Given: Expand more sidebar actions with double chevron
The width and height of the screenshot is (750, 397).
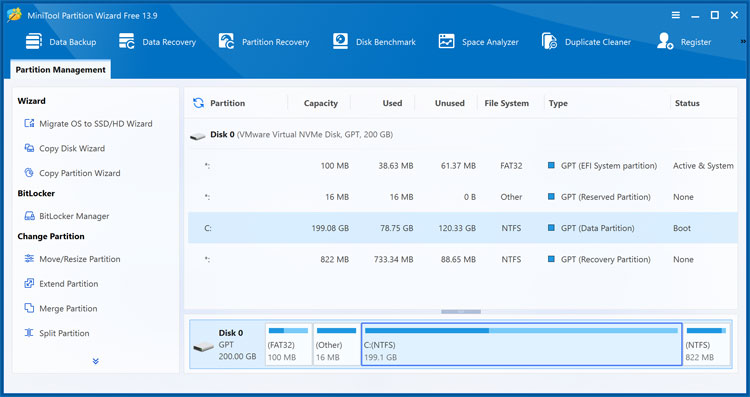Looking at the screenshot, I should [x=96, y=361].
